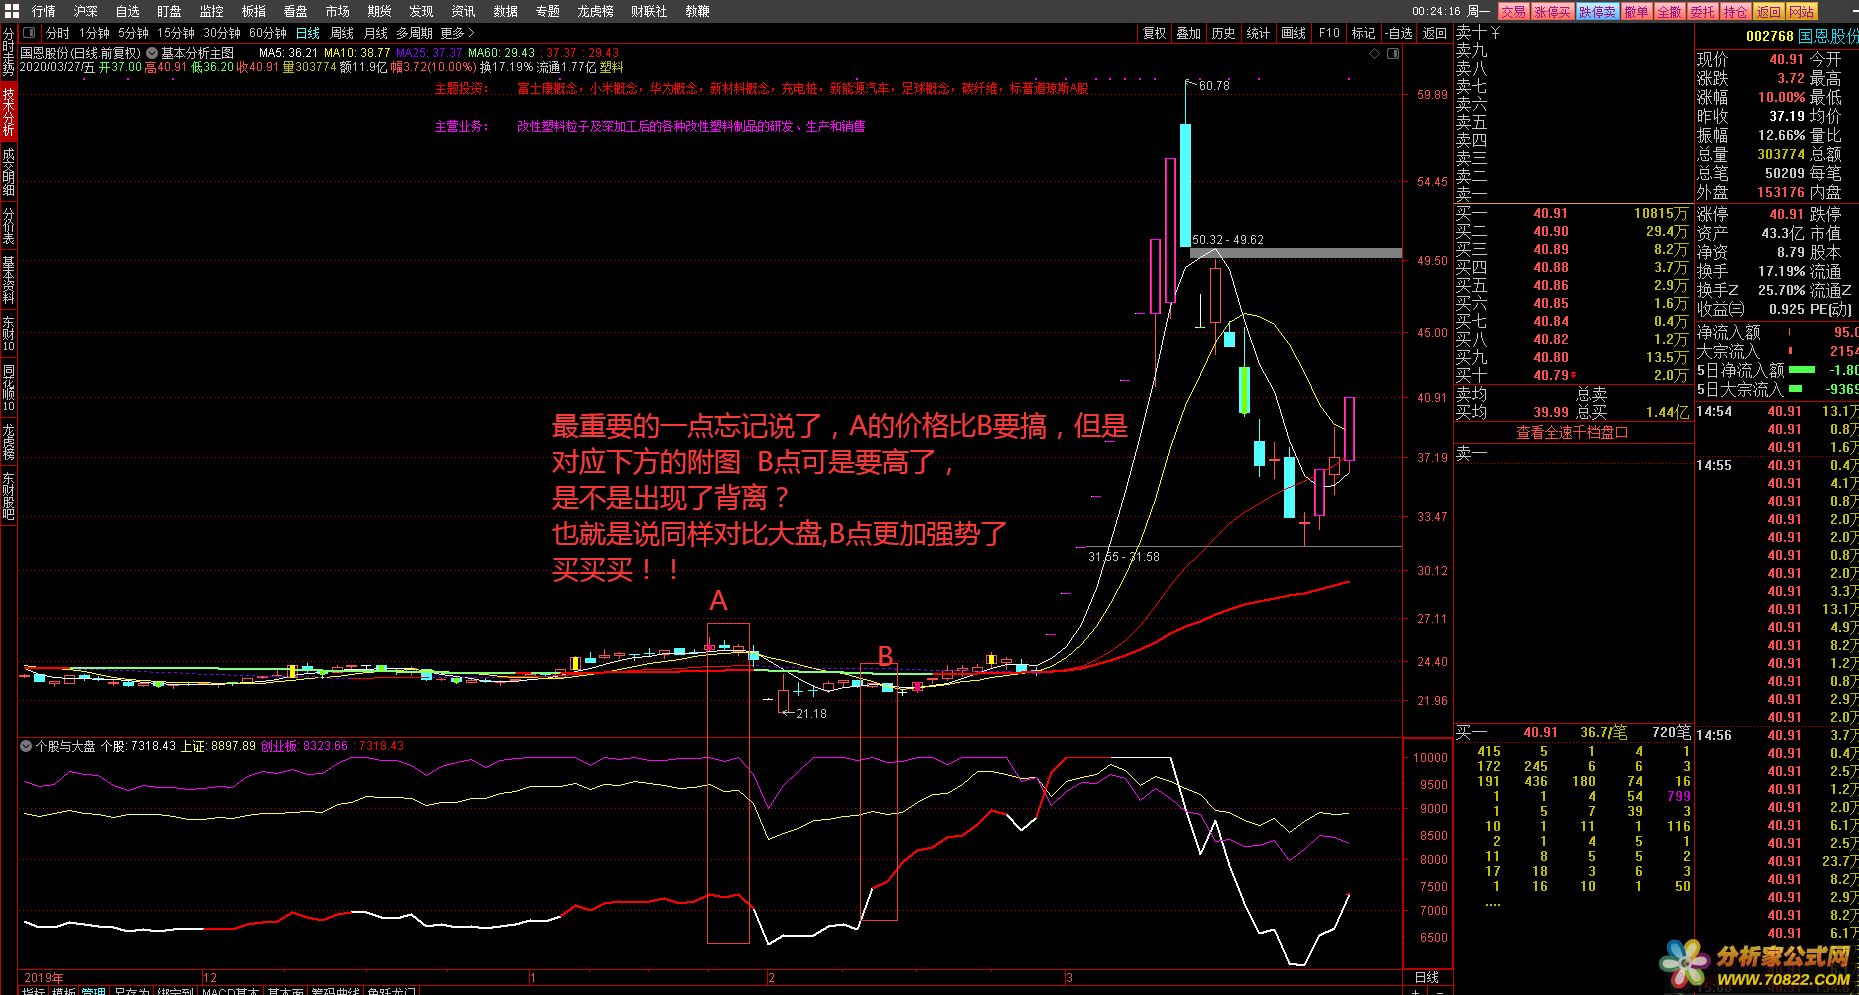The width and height of the screenshot is (1859, 995).
Task: Expand the 个股与大盘 sub-chart dropdown
Action: pyautogui.click(x=25, y=746)
